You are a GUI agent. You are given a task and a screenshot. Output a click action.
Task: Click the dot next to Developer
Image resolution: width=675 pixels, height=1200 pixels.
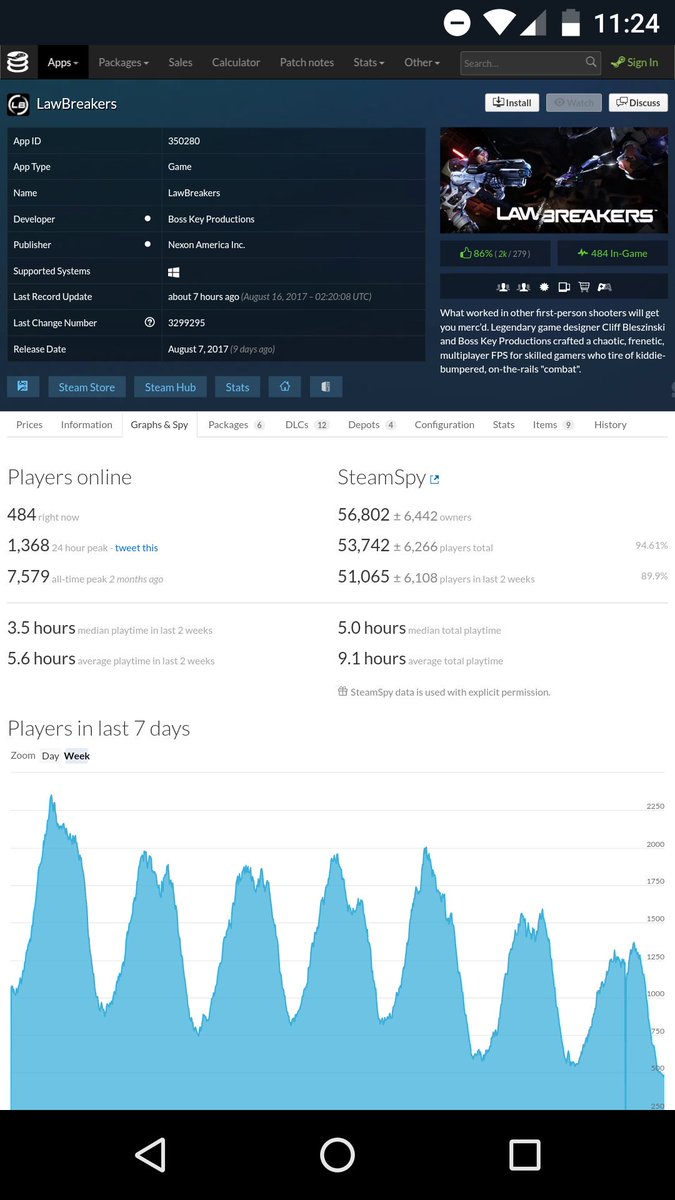(148, 218)
